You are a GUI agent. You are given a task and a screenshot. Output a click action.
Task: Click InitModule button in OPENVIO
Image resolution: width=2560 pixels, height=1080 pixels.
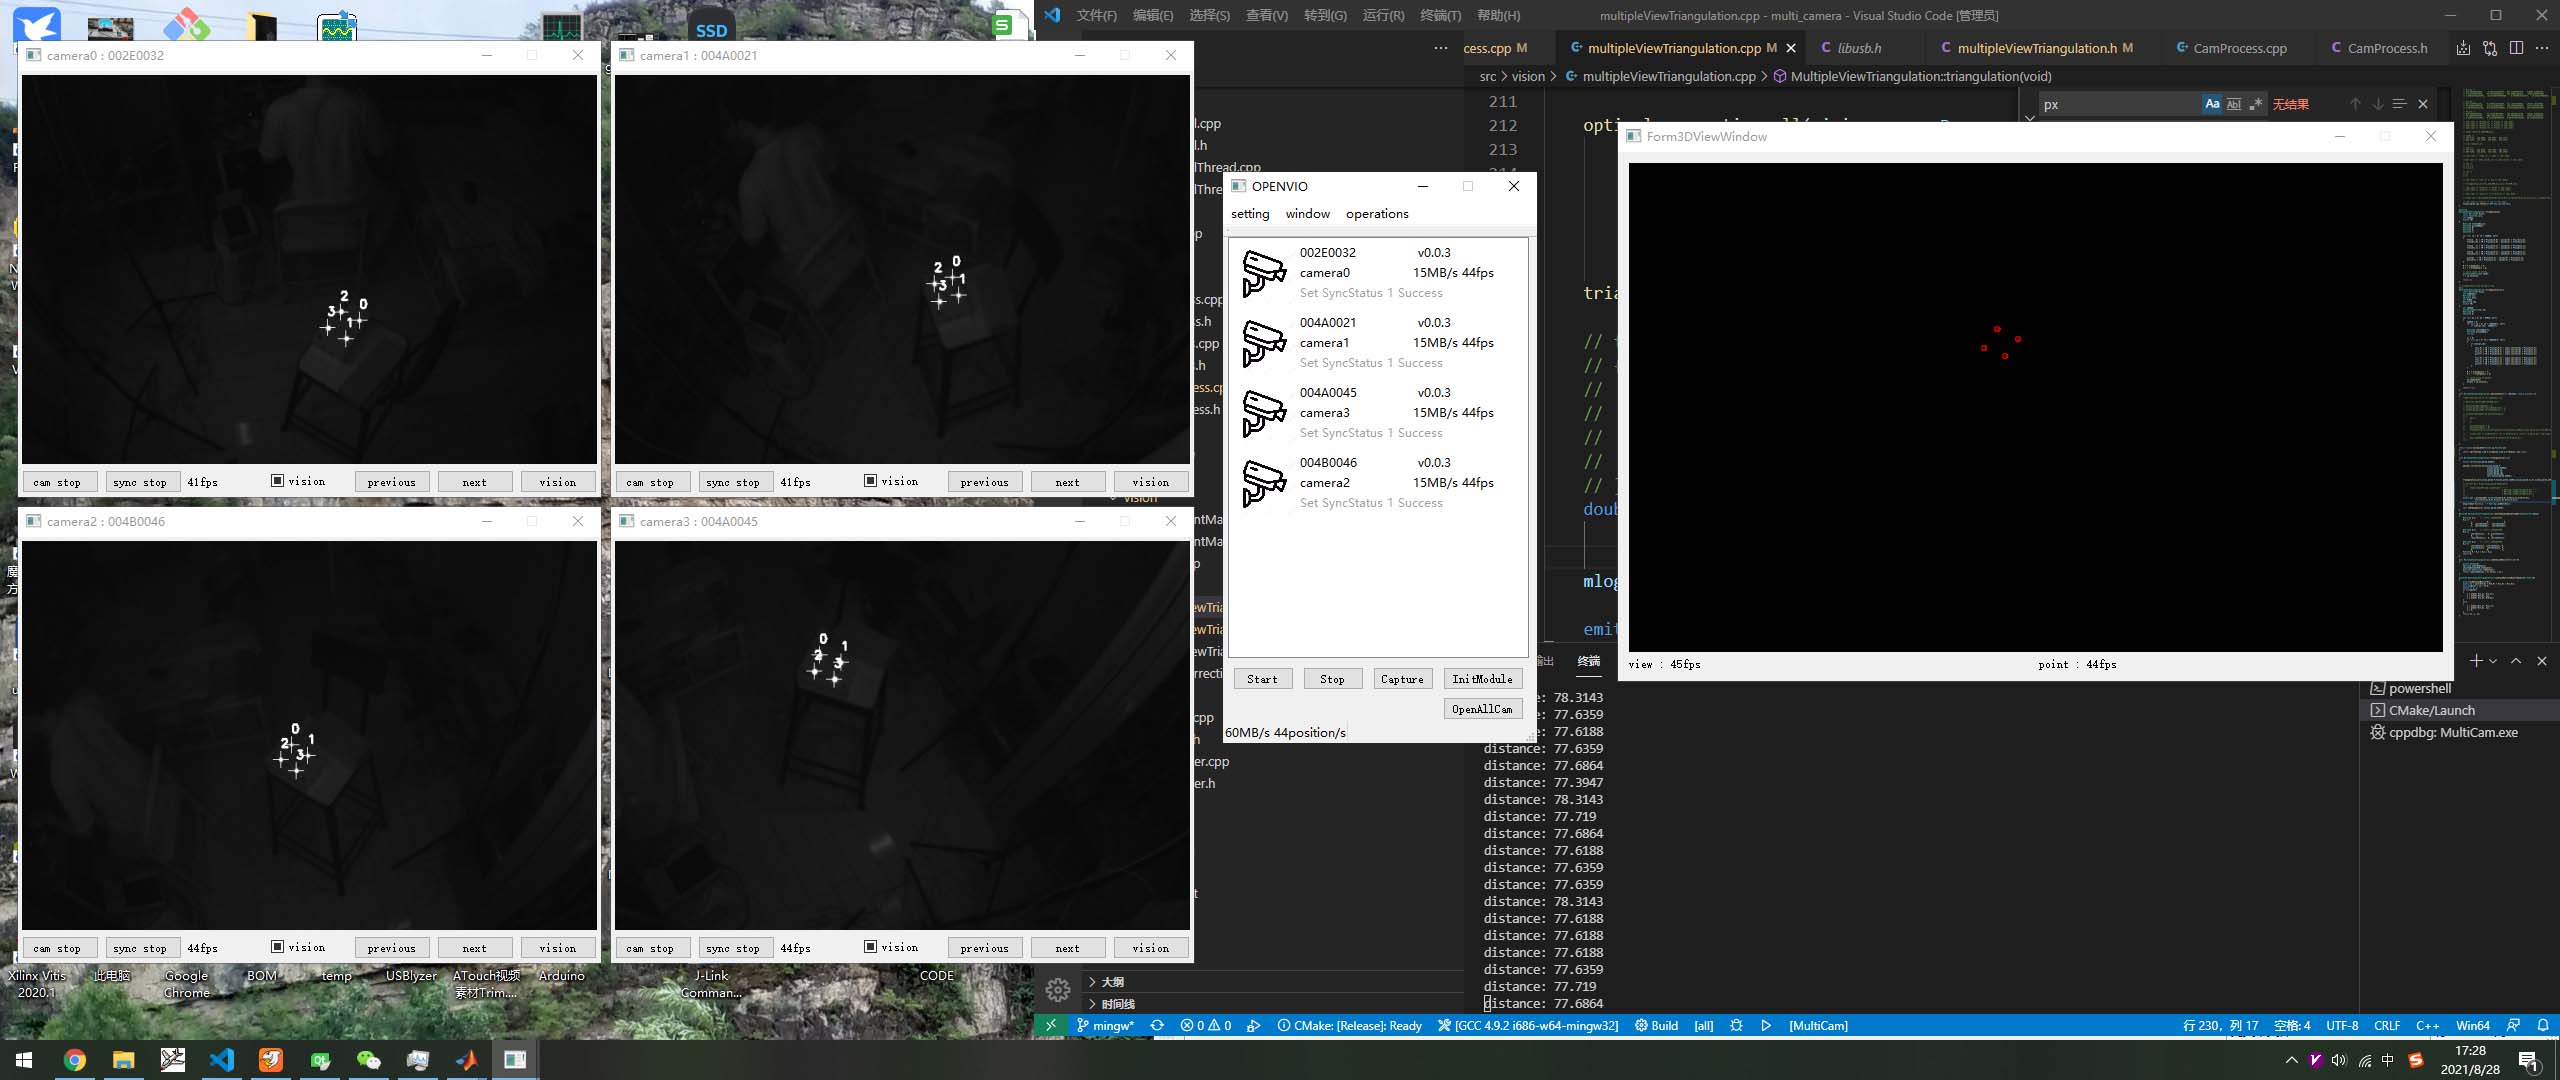coord(1482,679)
